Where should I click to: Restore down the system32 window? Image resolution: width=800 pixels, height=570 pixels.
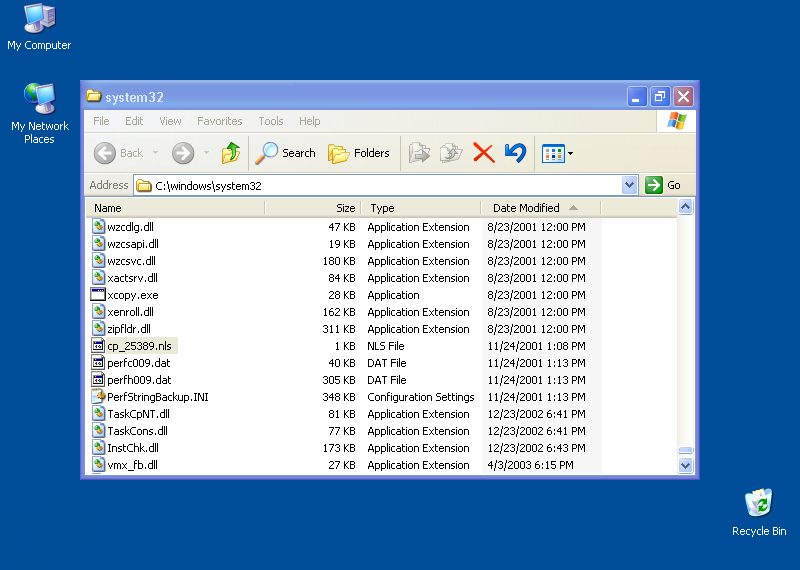click(x=660, y=96)
